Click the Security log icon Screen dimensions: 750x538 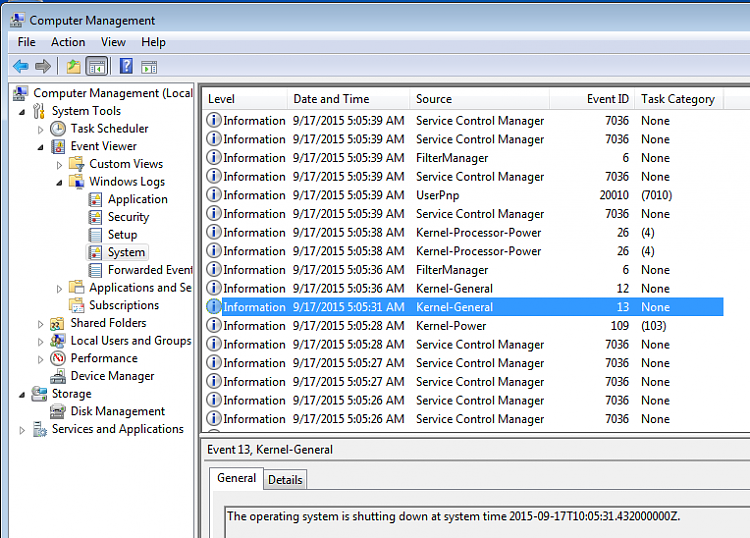click(95, 217)
